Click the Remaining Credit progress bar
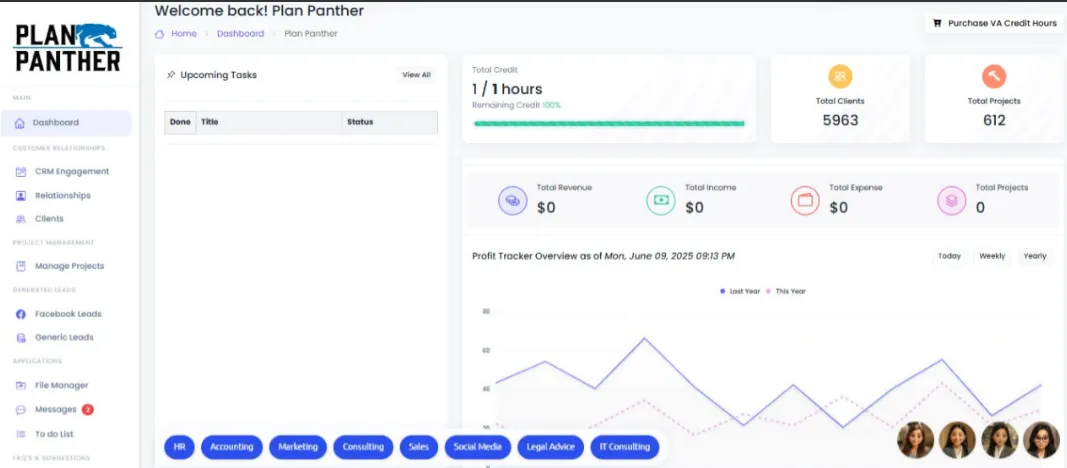The height and width of the screenshot is (468, 1067). (609, 124)
